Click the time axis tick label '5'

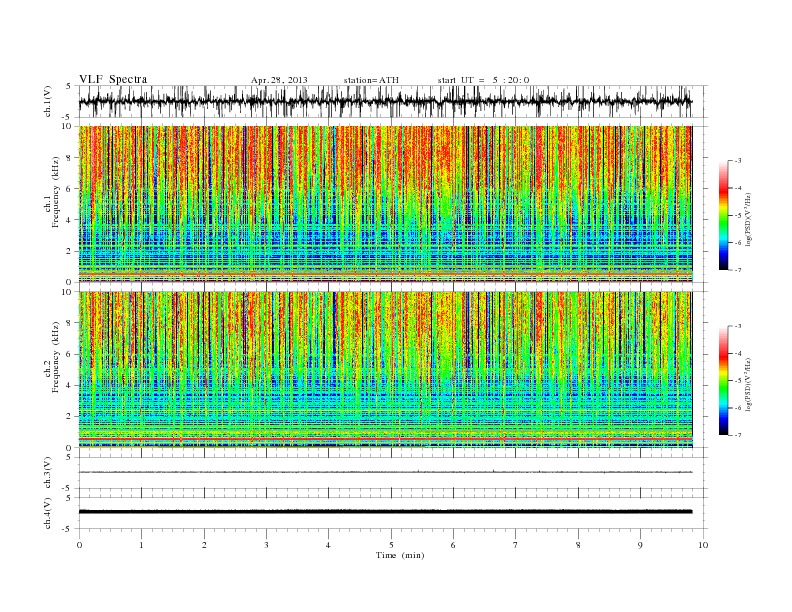coord(391,545)
